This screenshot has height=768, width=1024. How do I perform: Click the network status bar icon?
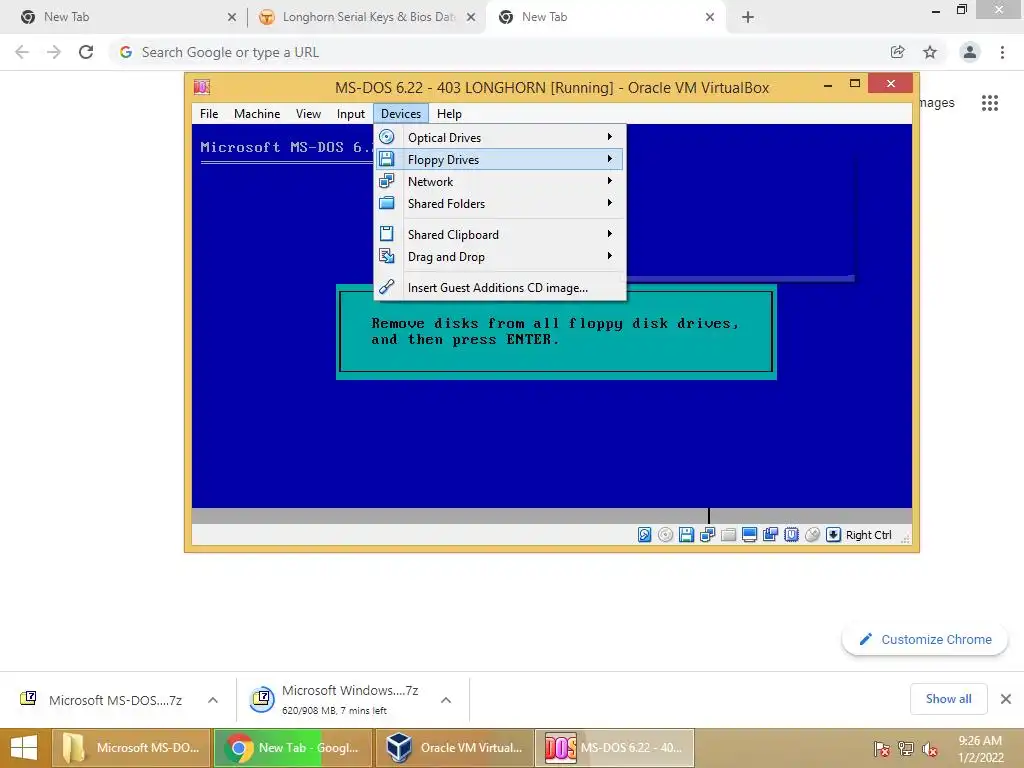click(707, 535)
